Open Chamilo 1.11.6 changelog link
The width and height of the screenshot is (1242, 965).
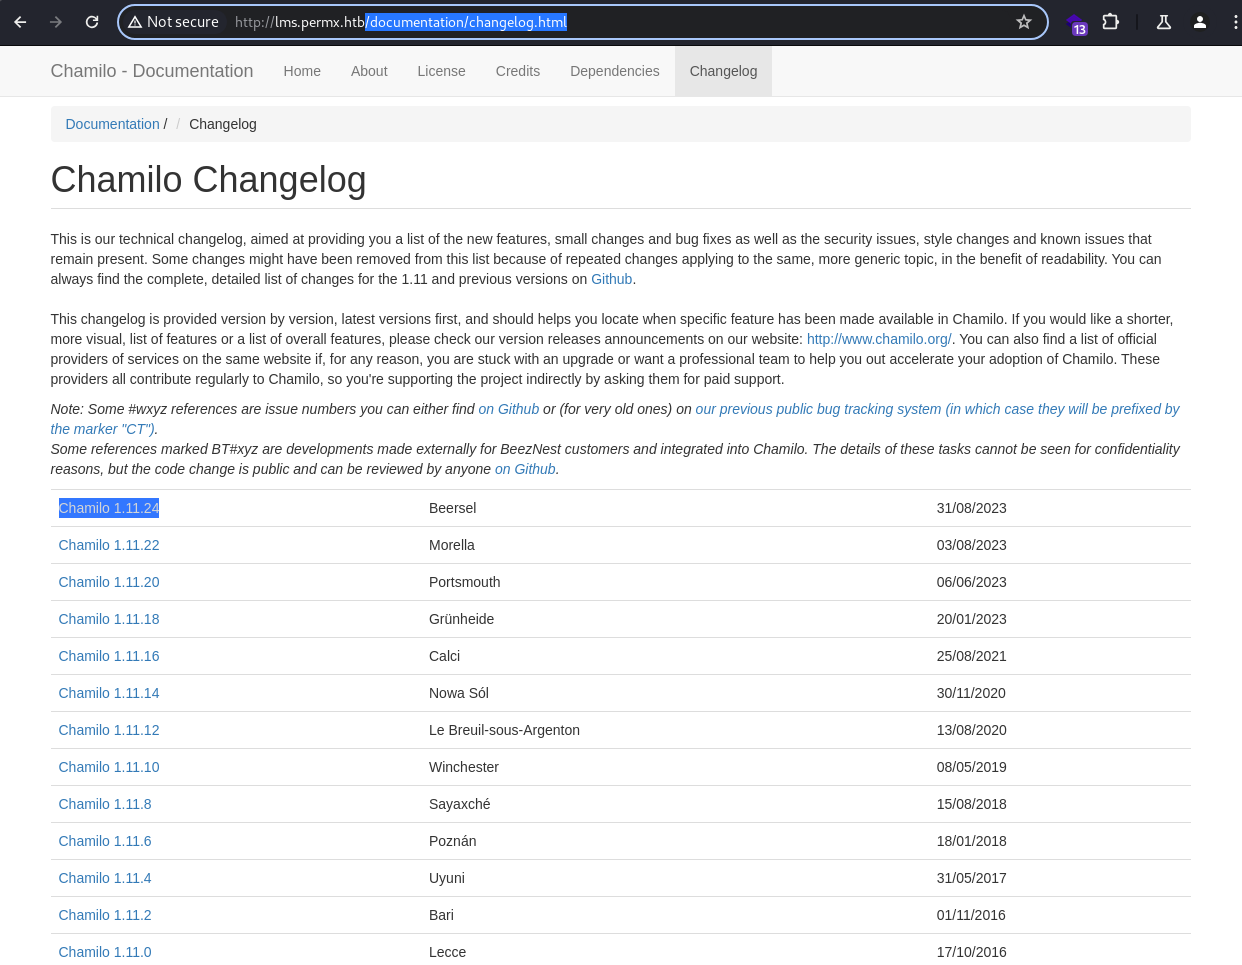105,841
